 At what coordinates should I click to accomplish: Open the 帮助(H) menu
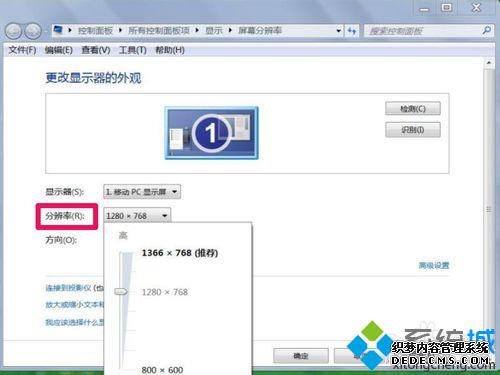170,50
